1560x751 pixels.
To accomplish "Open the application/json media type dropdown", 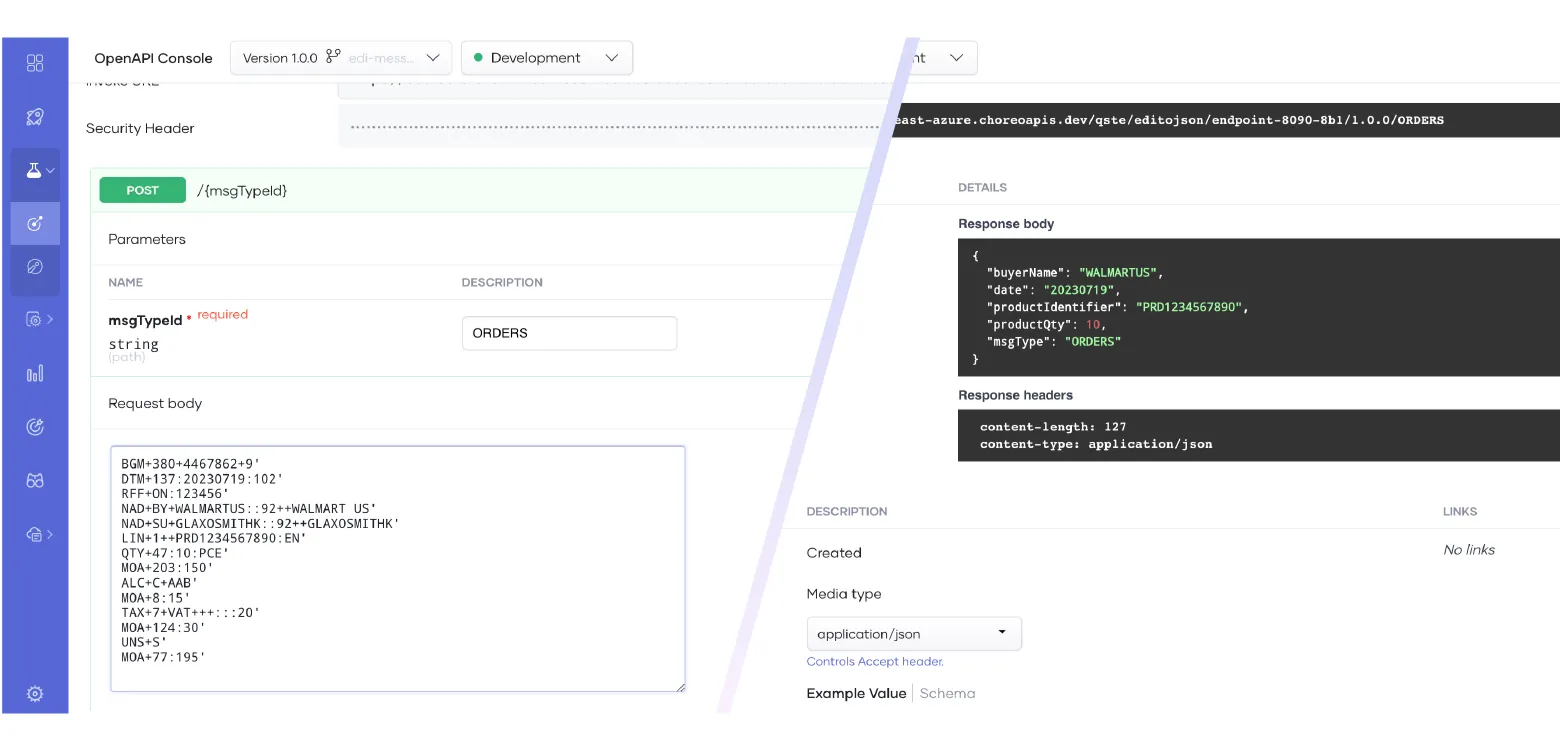I will pyautogui.click(x=913, y=634).
